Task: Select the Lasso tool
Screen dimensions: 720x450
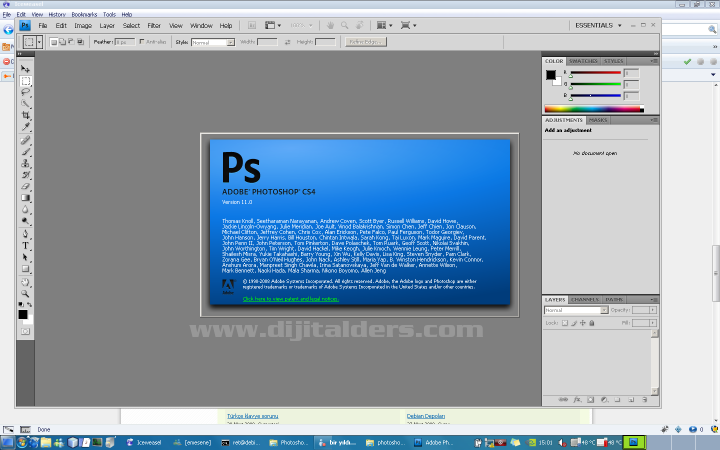Action: 25,92
